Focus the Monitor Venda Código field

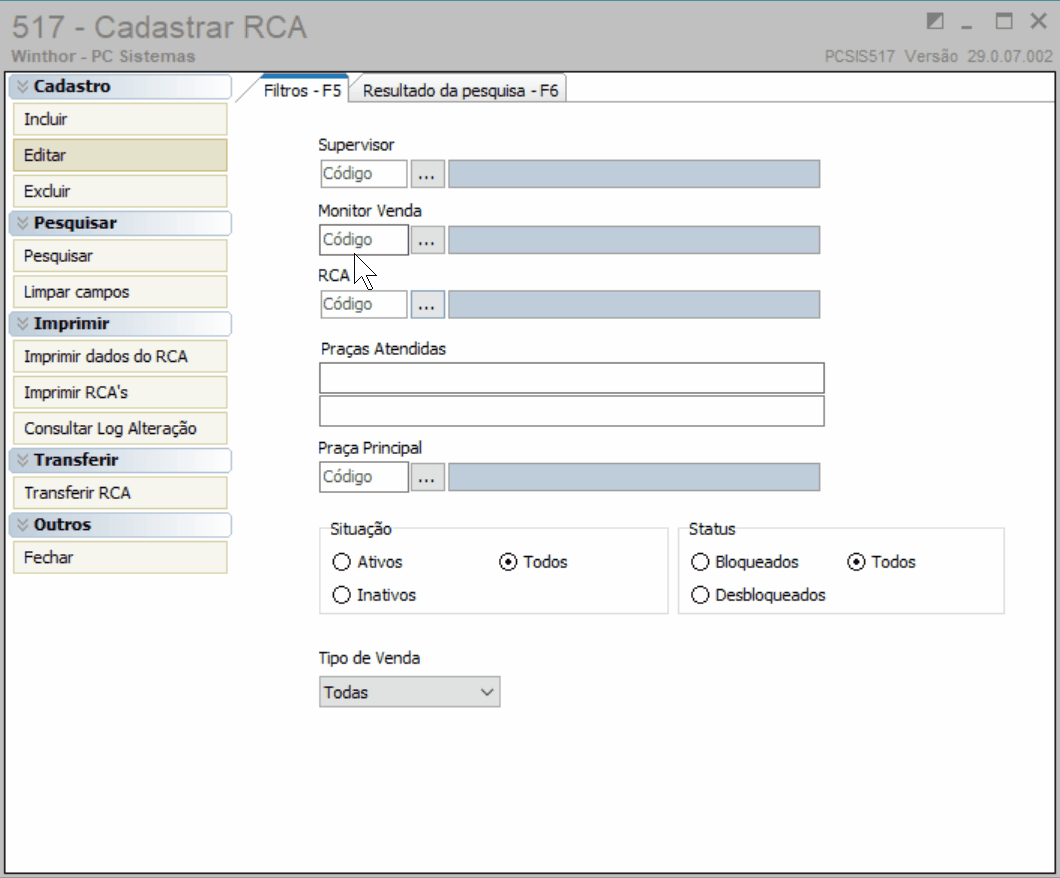click(x=364, y=240)
